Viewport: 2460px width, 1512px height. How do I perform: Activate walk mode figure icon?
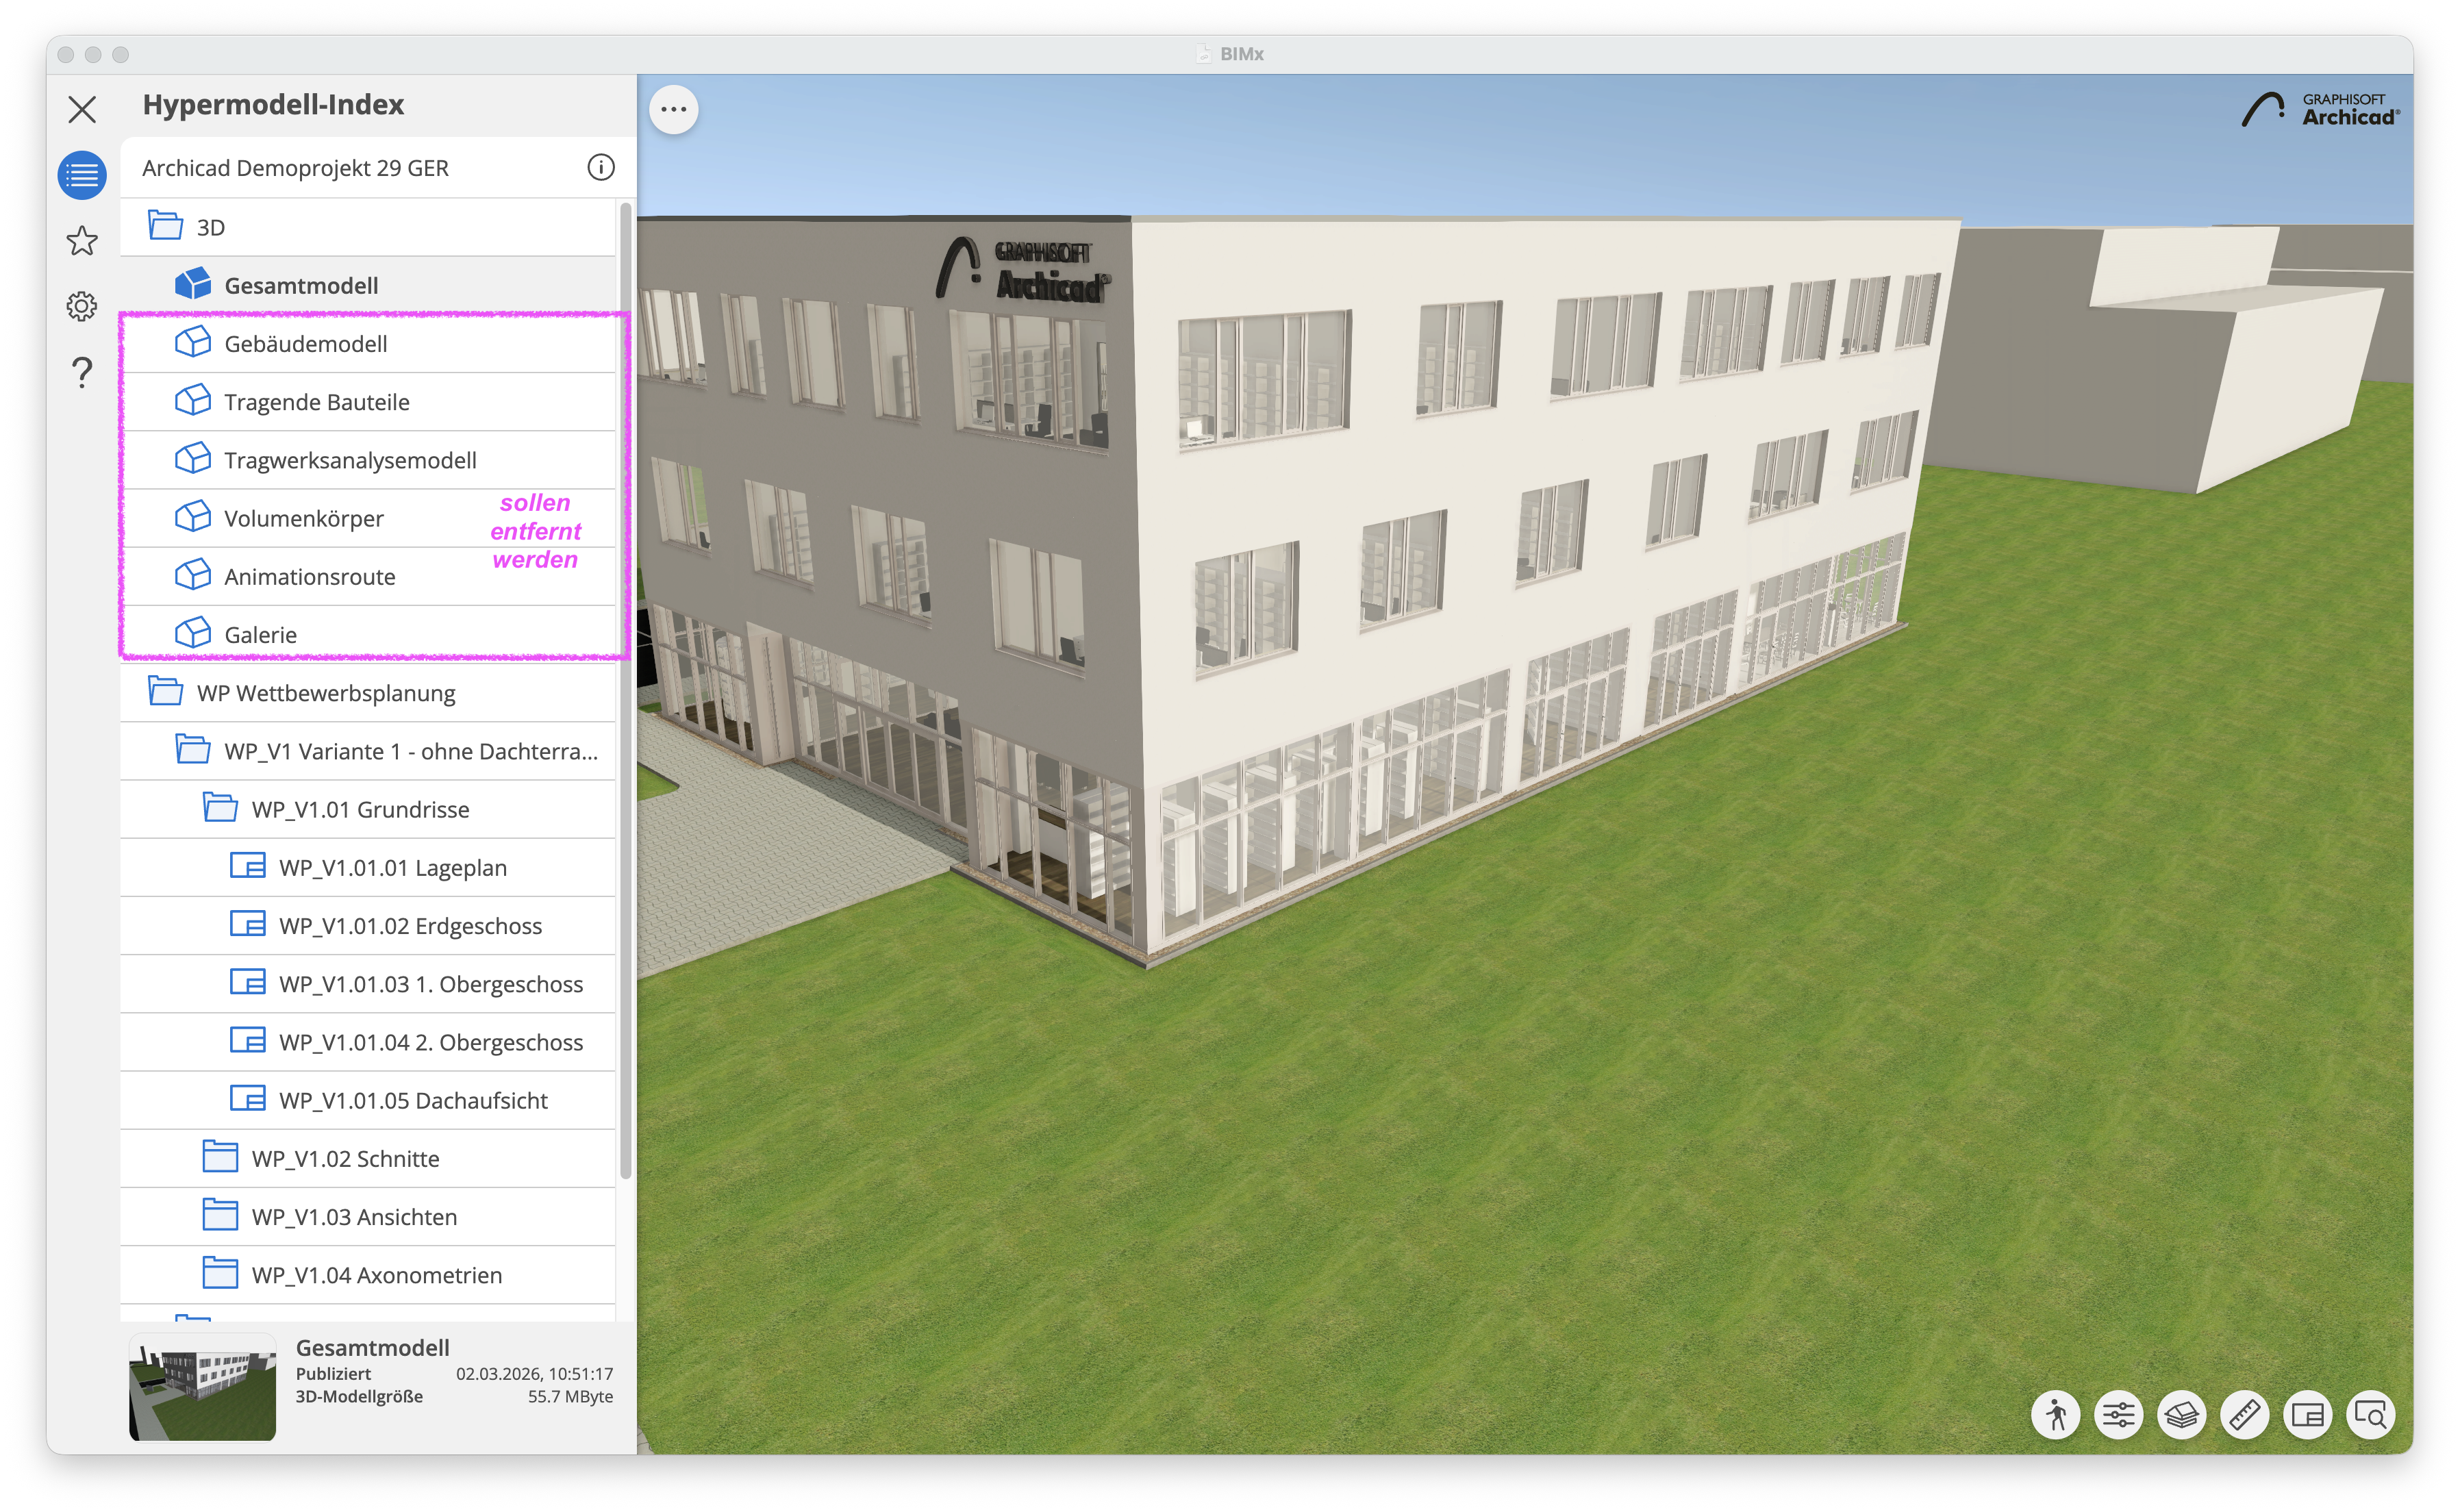pos(2056,1415)
